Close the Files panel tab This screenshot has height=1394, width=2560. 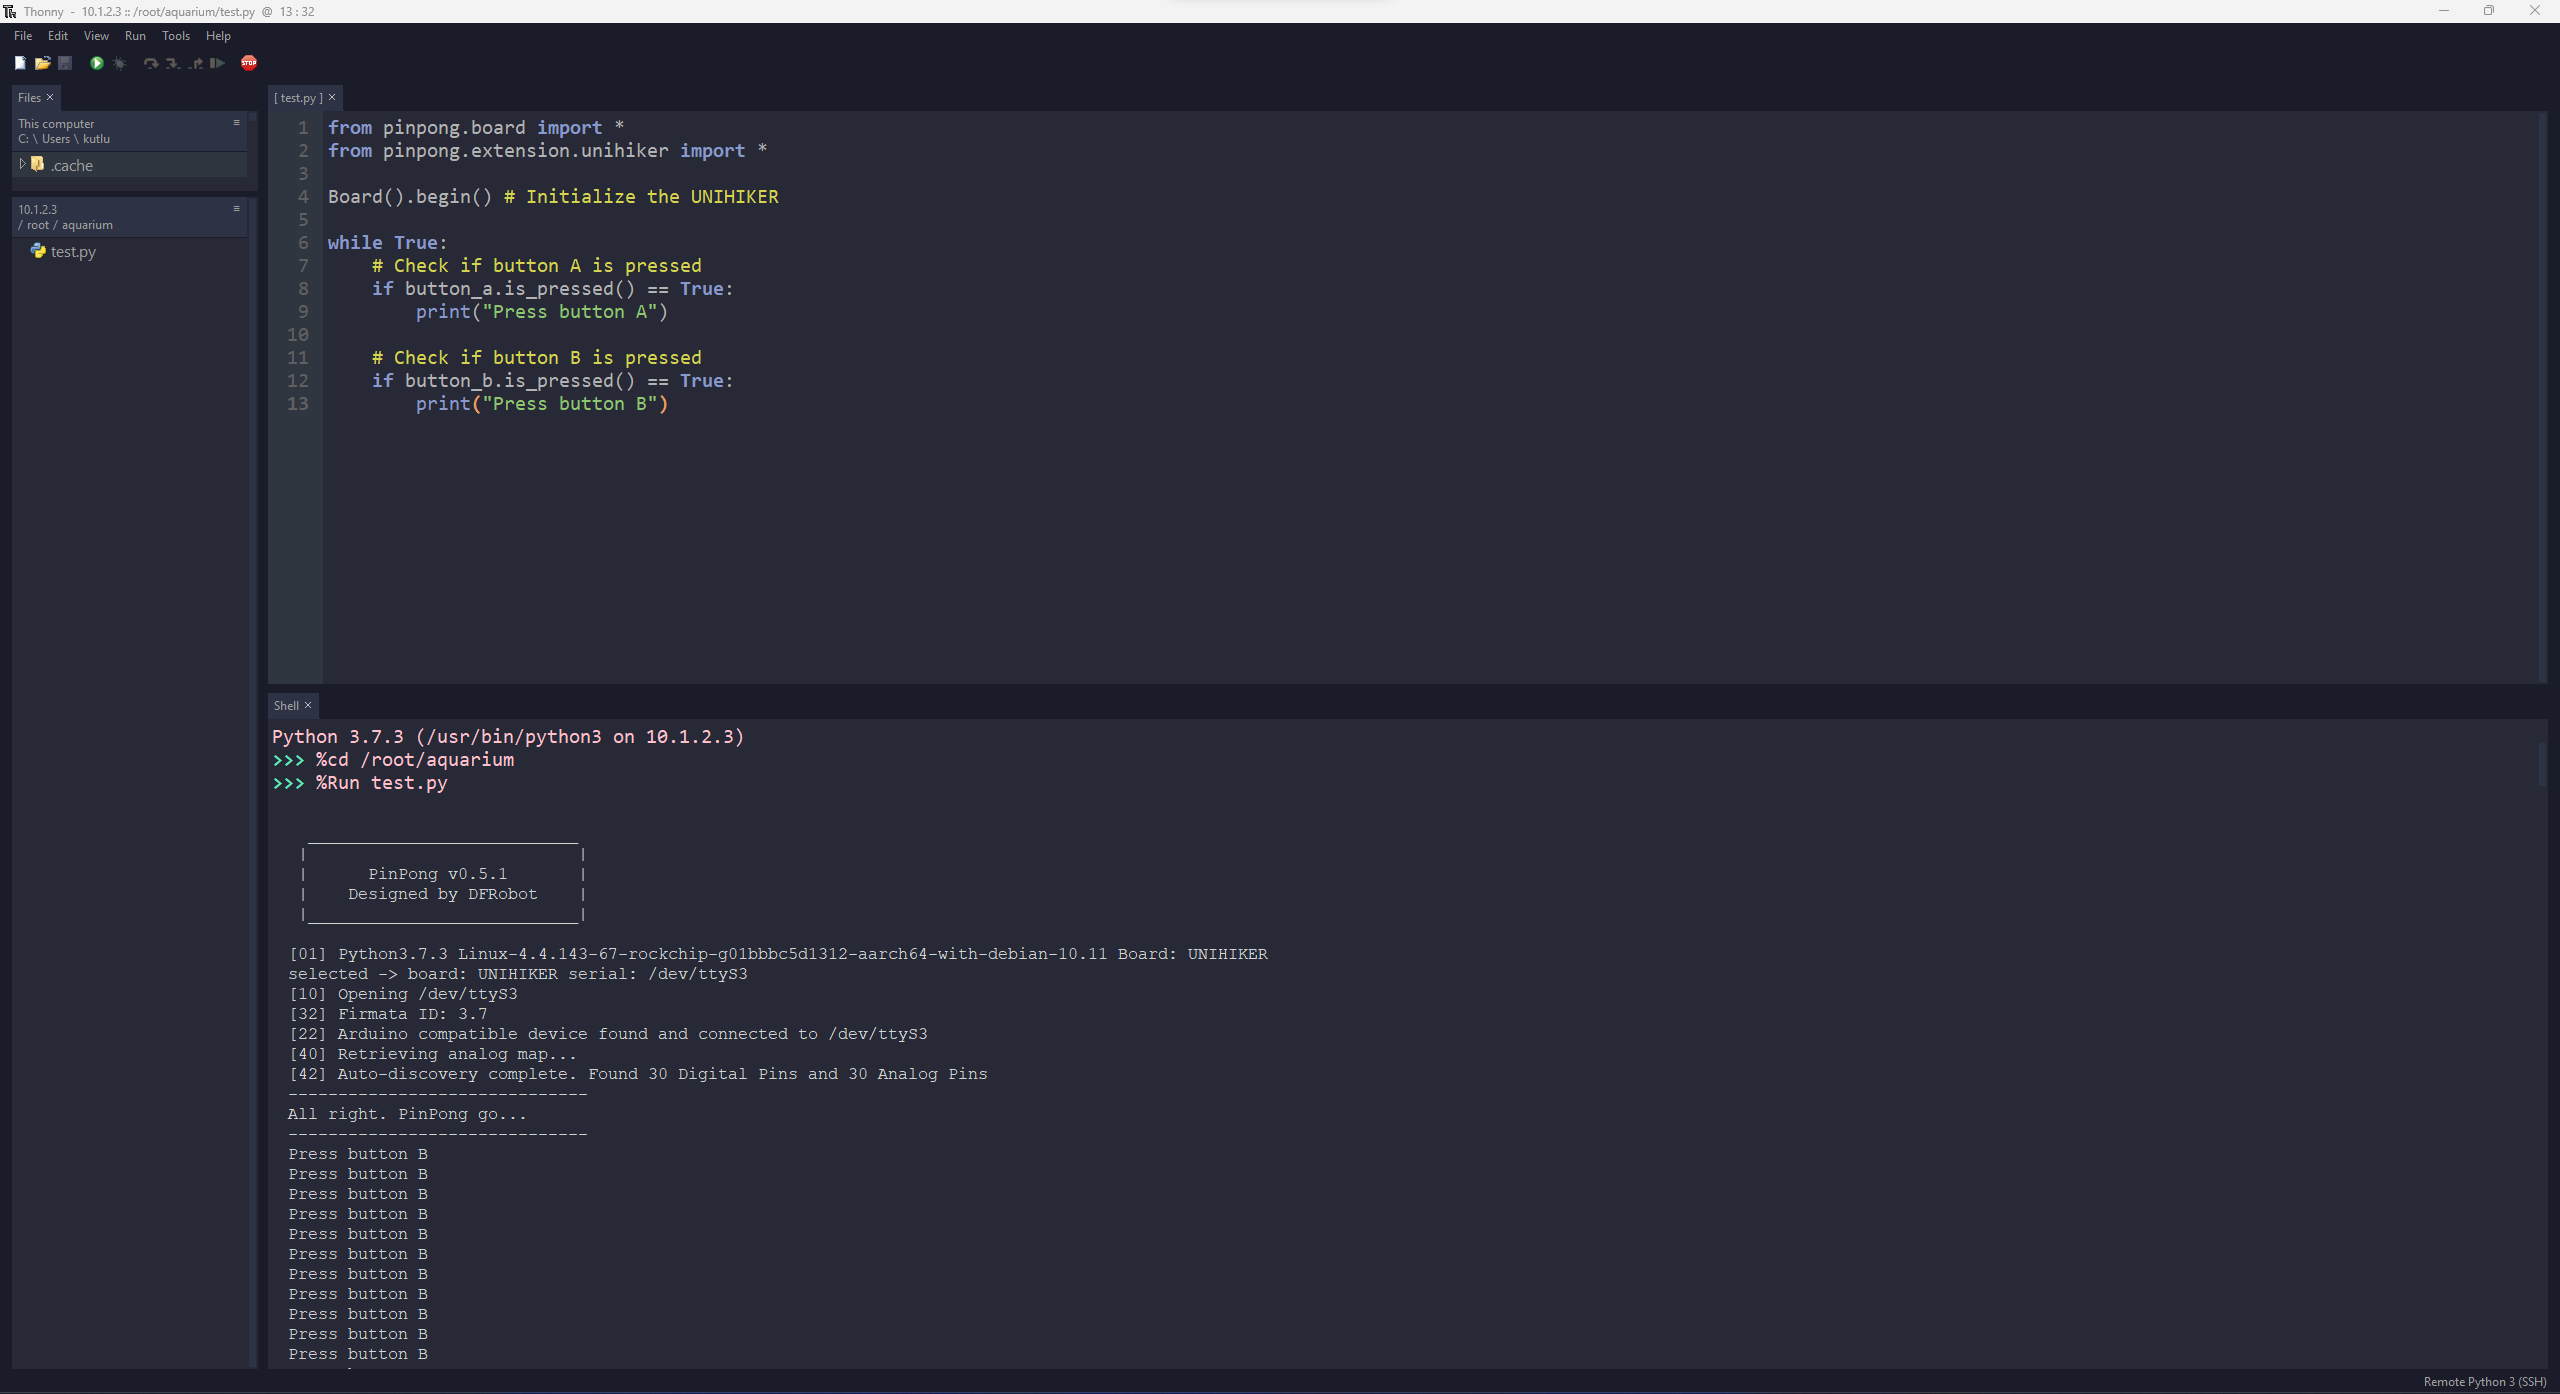(50, 97)
